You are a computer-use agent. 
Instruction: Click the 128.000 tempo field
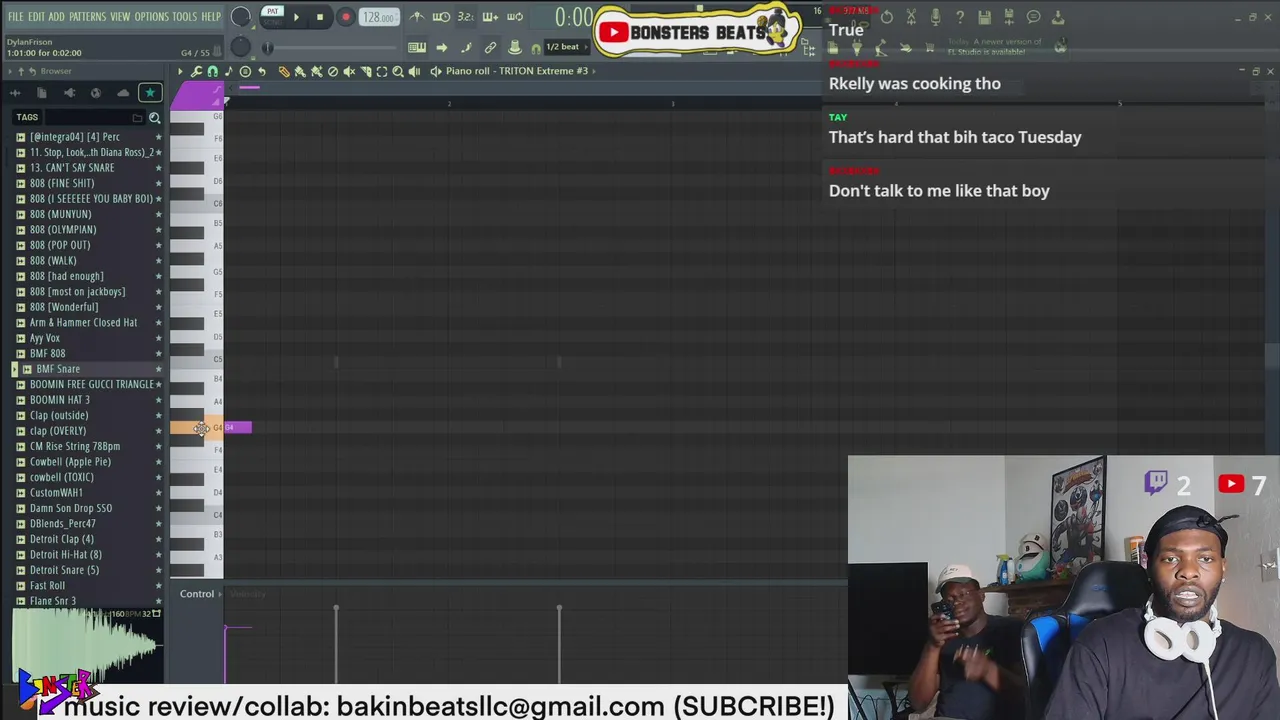[x=378, y=17]
